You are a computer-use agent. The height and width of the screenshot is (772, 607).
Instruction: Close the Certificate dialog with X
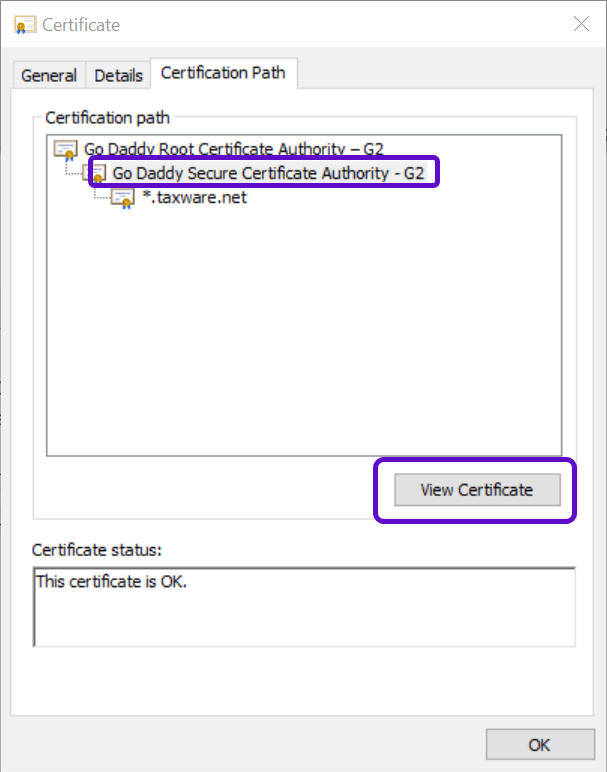tap(580, 24)
